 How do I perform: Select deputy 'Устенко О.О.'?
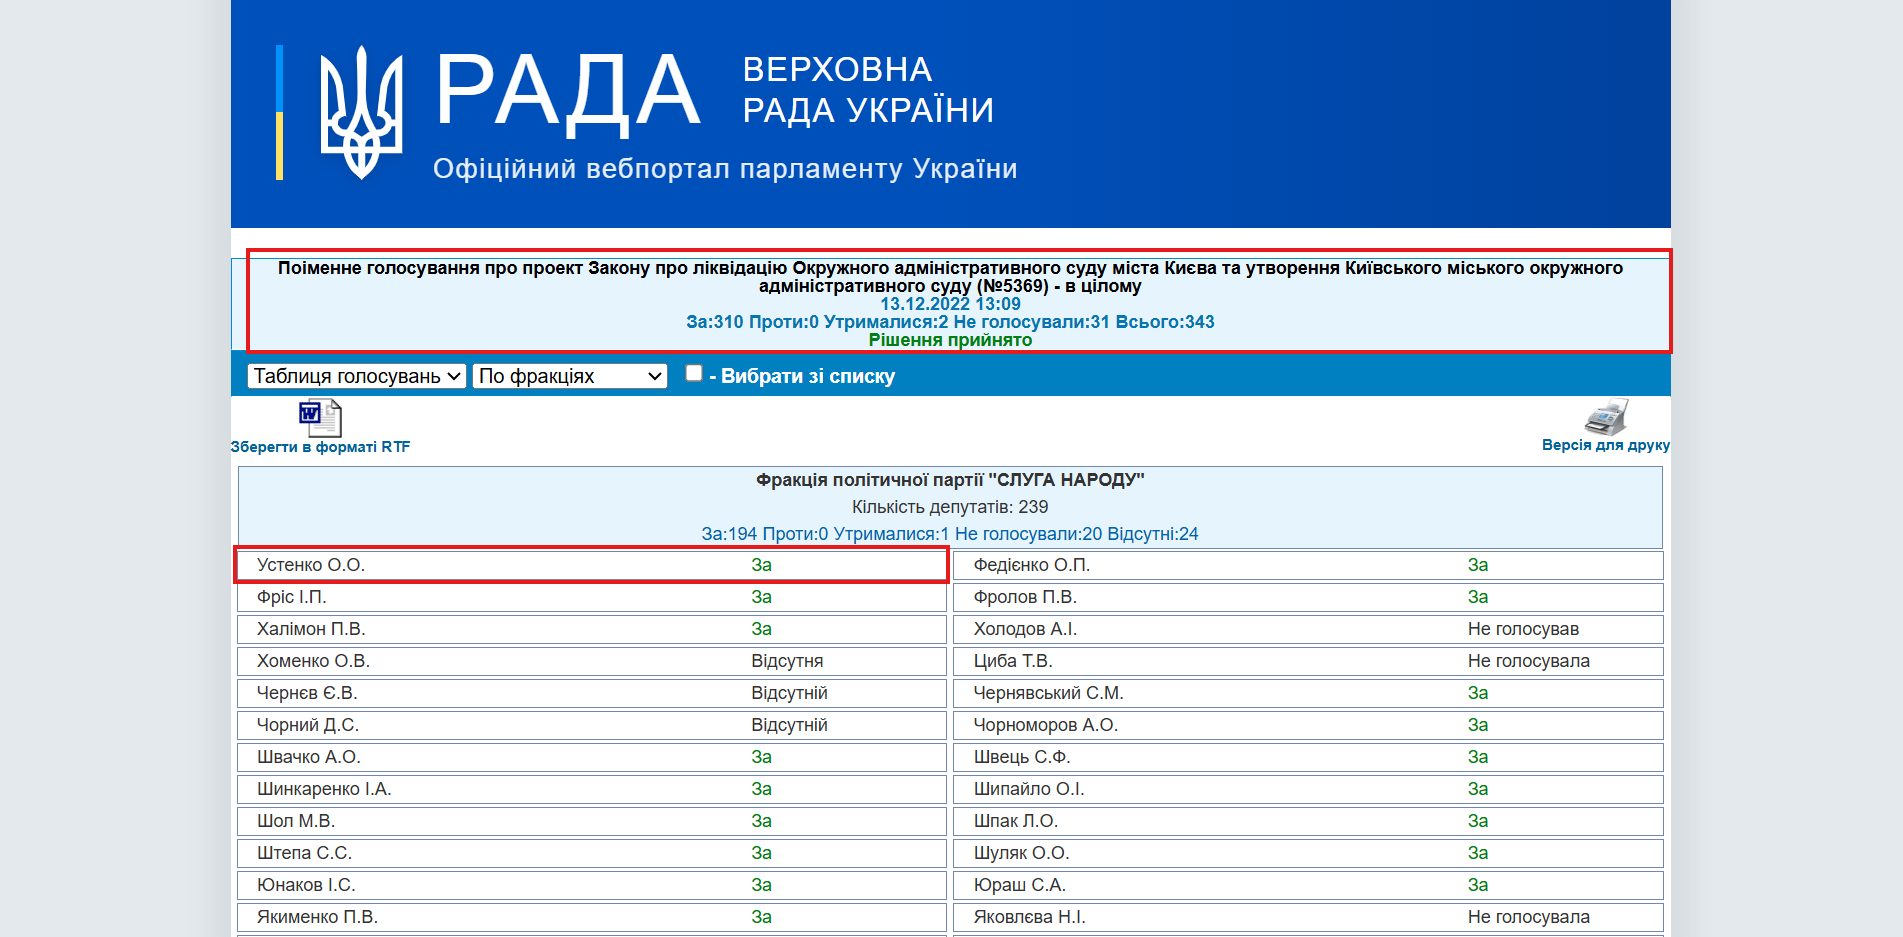click(311, 565)
